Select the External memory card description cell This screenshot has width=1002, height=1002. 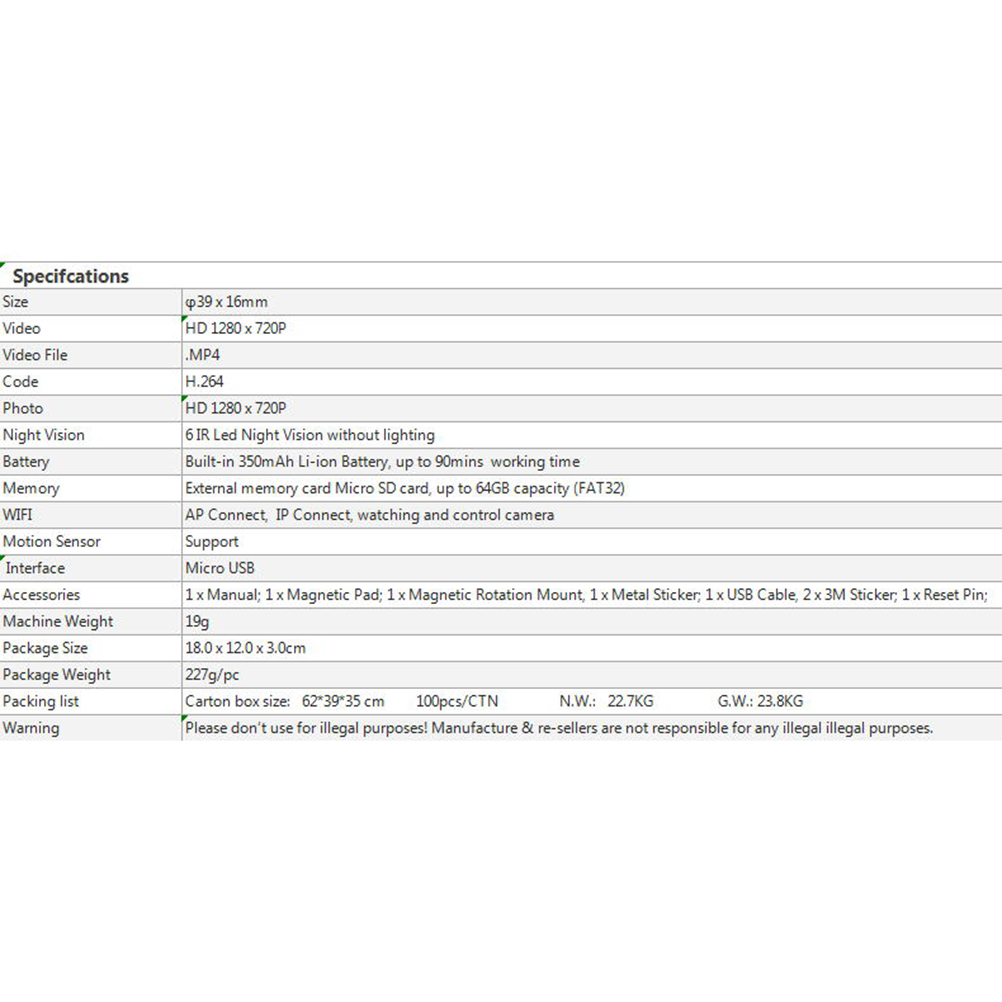405,489
